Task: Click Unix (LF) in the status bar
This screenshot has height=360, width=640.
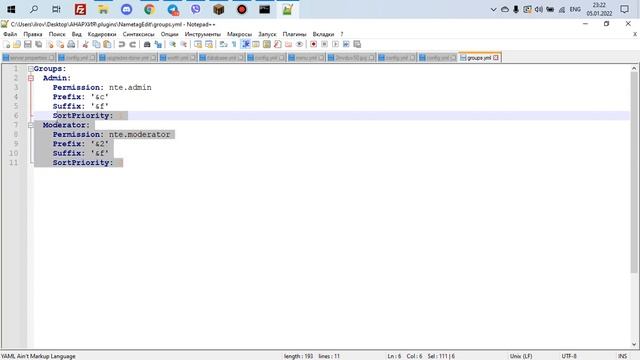Action: 520,356
